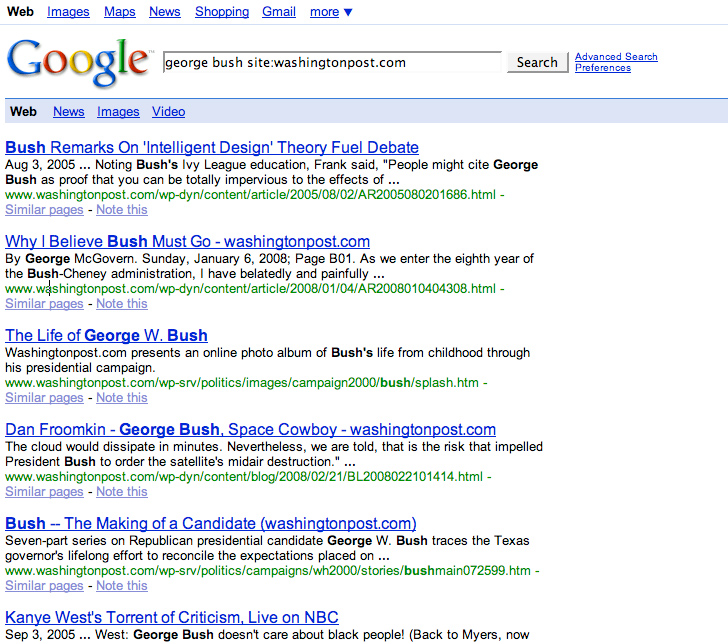Open Gmail from the top navigation
The image size is (728, 644).
pos(279,12)
